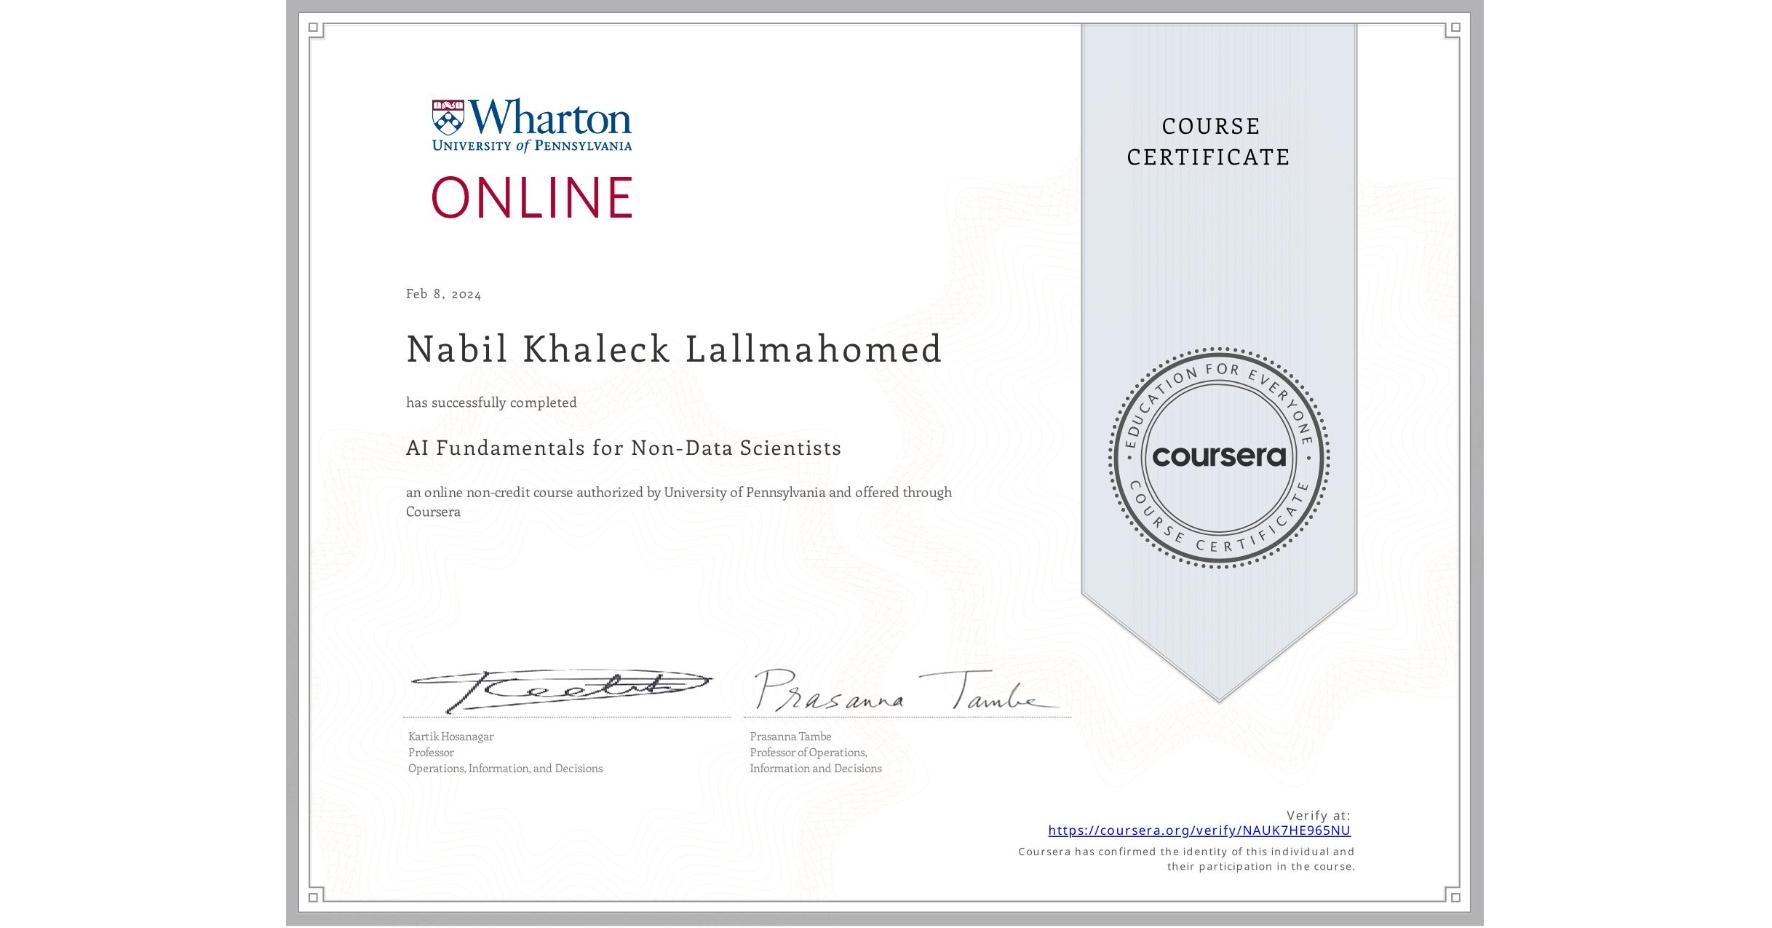This screenshot has width=1772, height=928.
Task: Select the printed name Prasanna Tambe
Action: pos(790,736)
